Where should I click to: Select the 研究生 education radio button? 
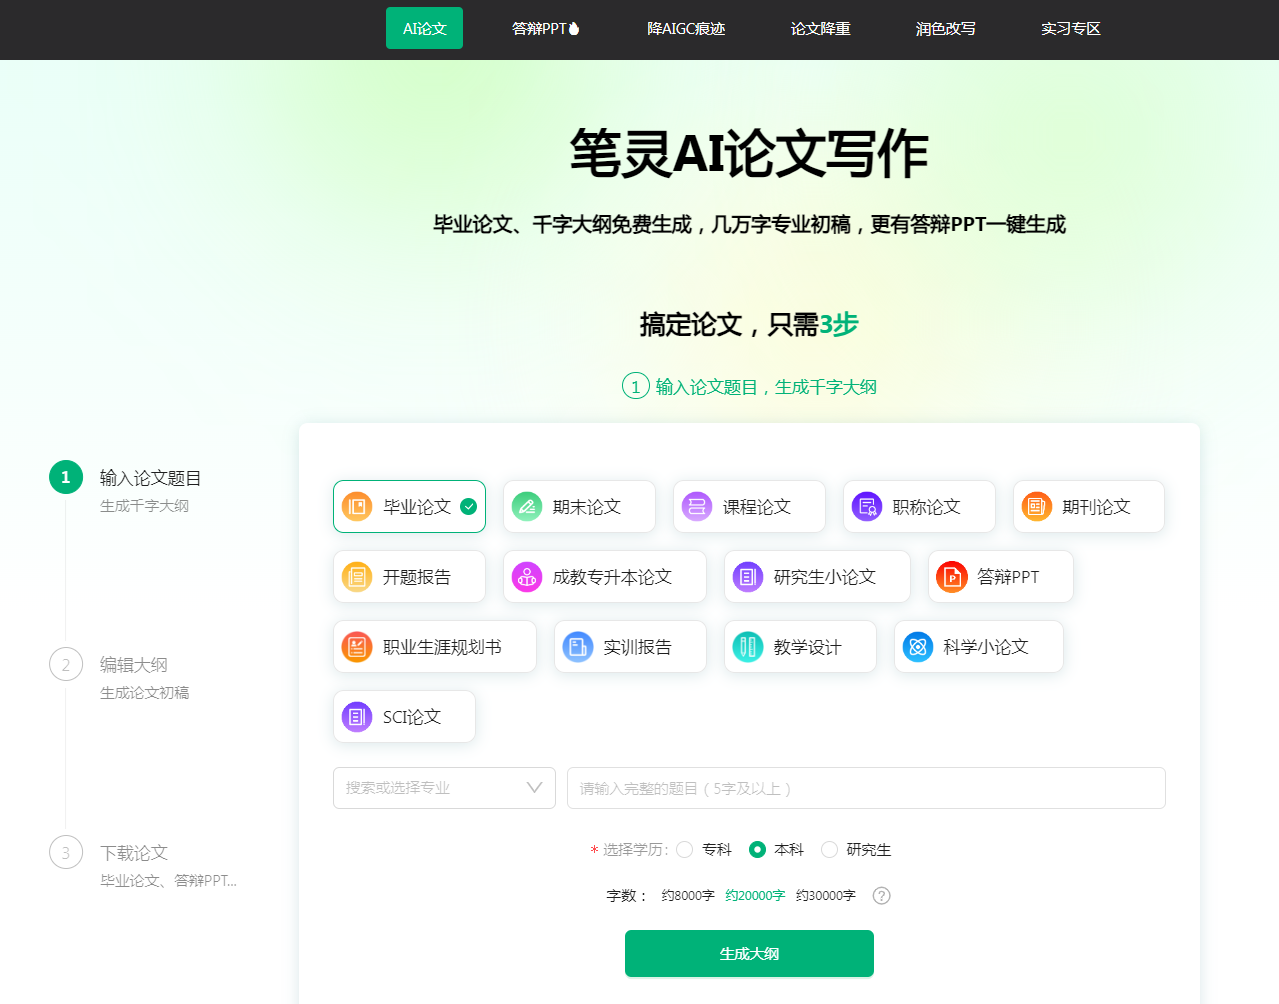click(x=829, y=850)
